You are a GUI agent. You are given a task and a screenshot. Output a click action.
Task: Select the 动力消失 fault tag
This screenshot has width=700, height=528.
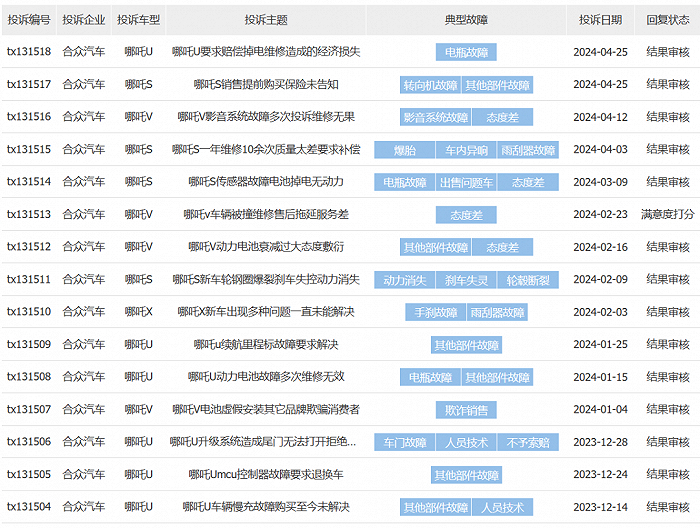coord(404,280)
